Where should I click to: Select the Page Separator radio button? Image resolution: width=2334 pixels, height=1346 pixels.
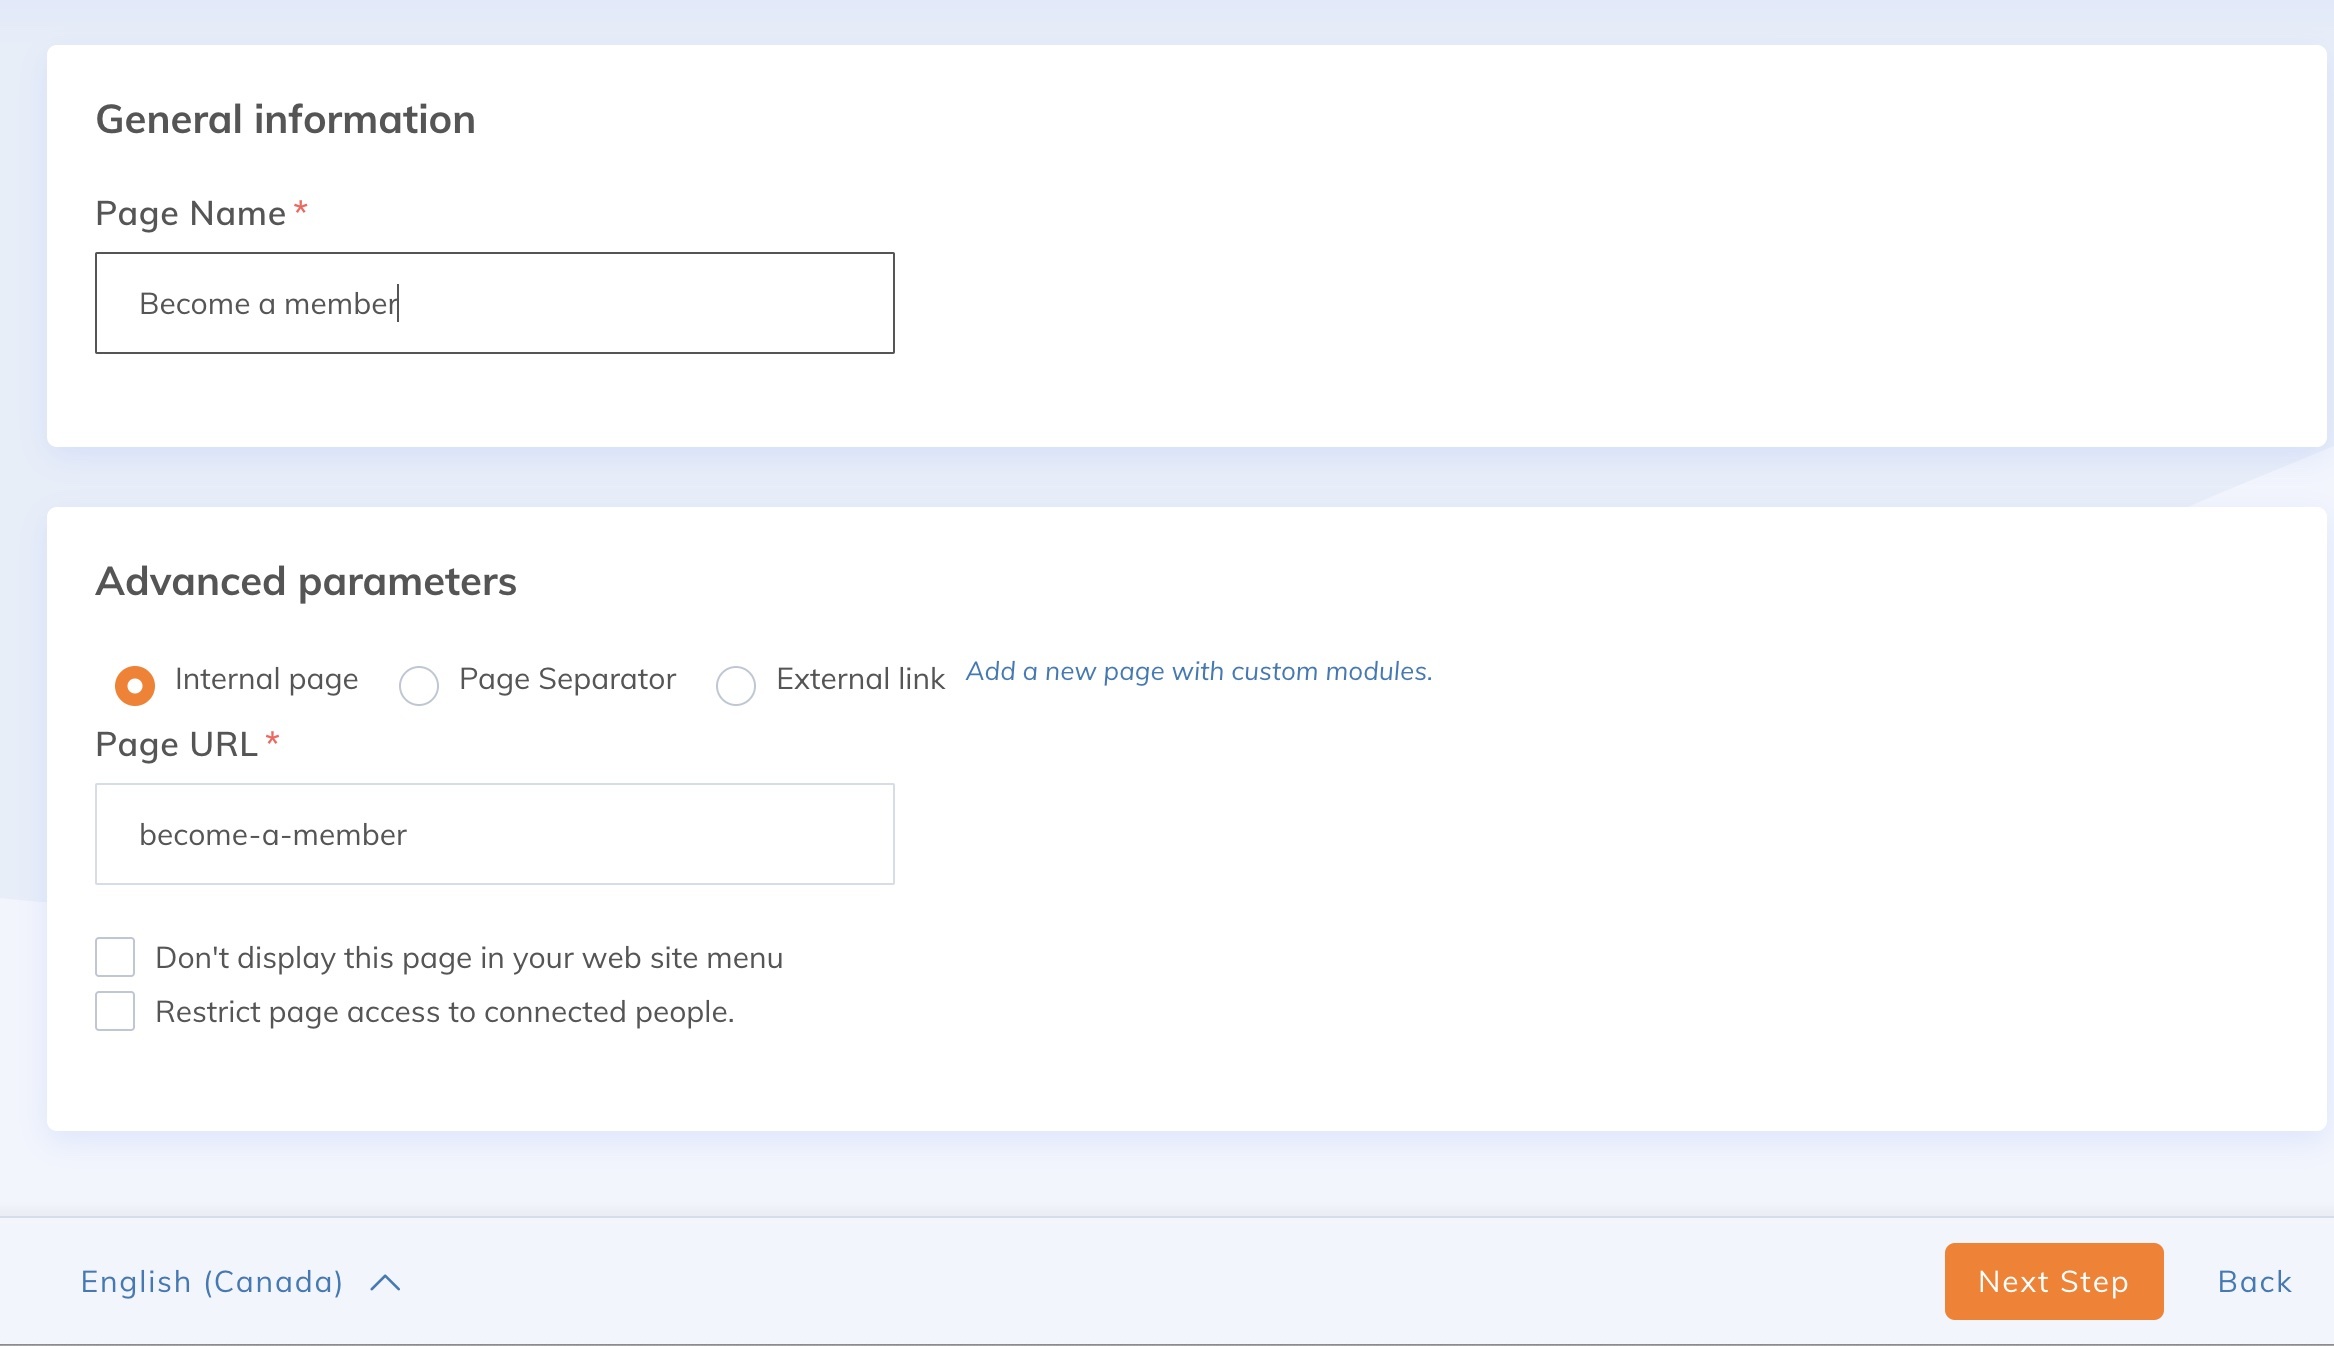(419, 686)
